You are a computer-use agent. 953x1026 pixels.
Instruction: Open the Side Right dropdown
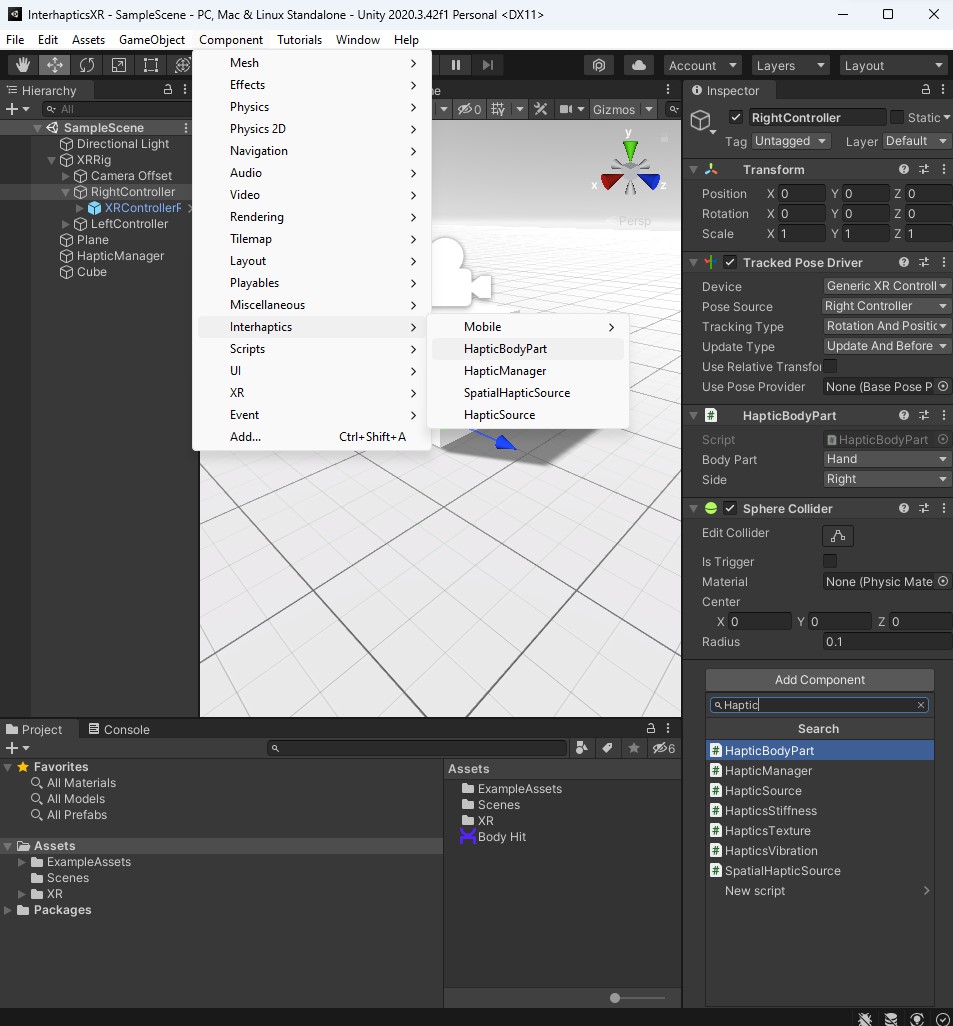(x=886, y=479)
